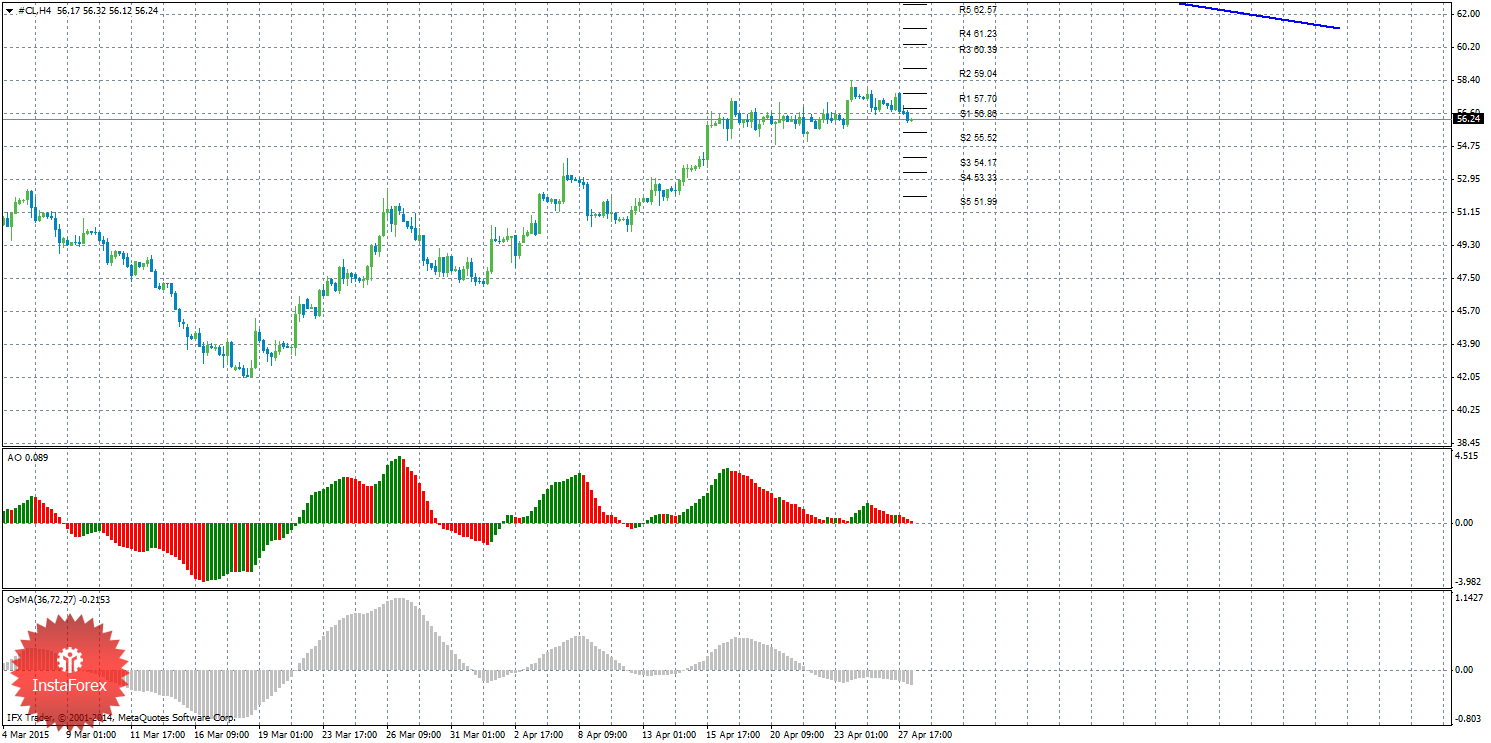This screenshot has height=743, width=1491.
Task: Select the 9 Mar 01:00 time label
Action: click(89, 735)
